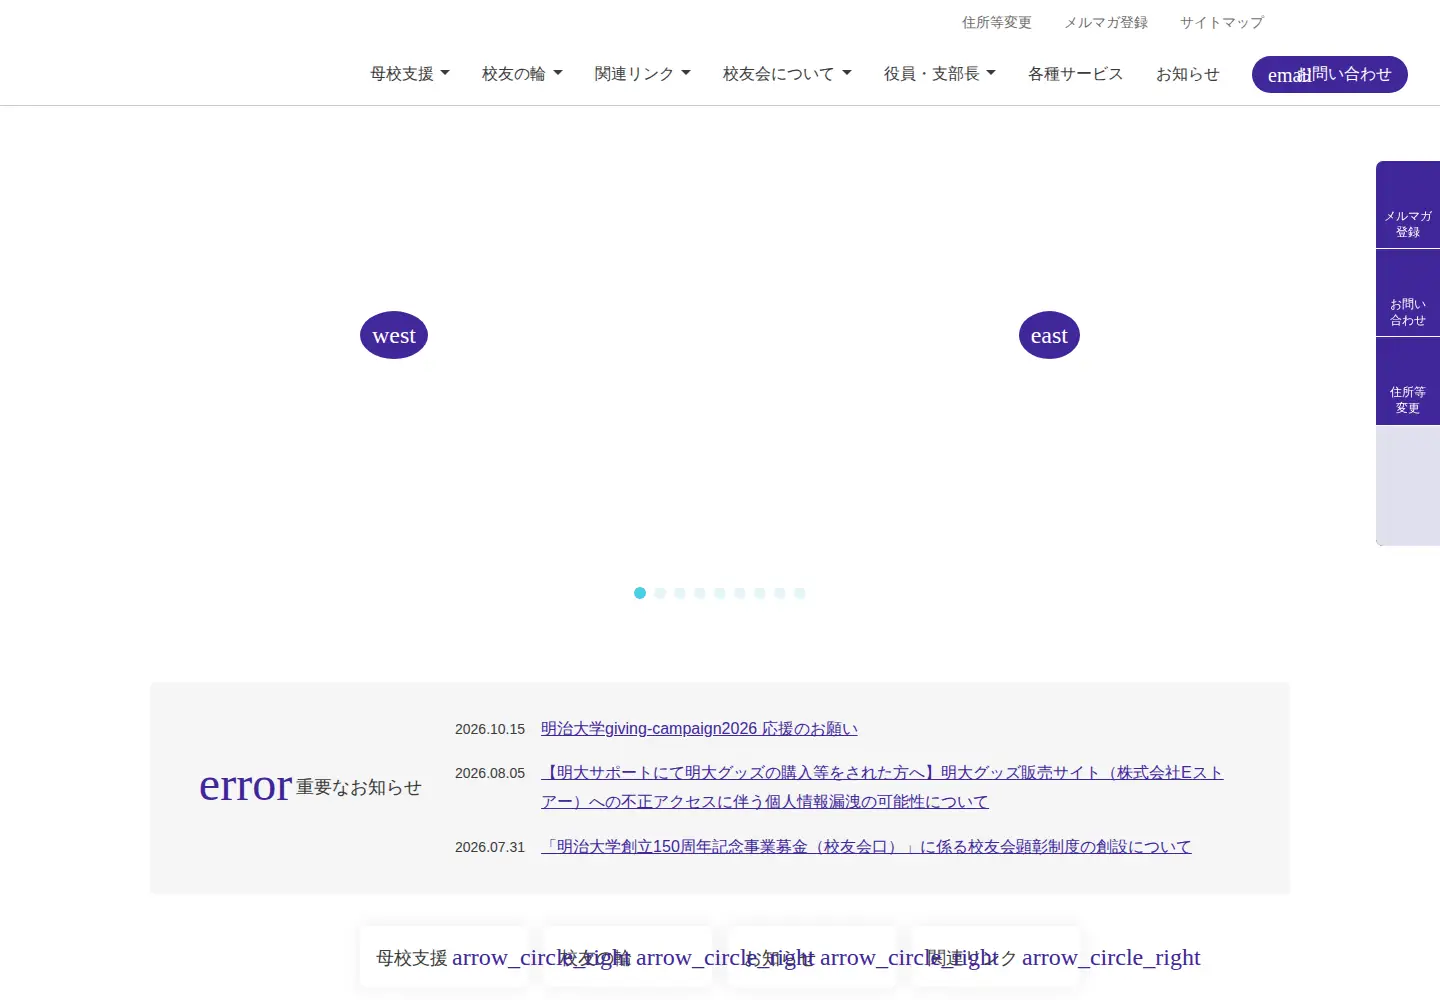The width and height of the screenshot is (1440, 1000).
Task: Open the 住所等変更 link in top utility bar
Action: point(997,22)
